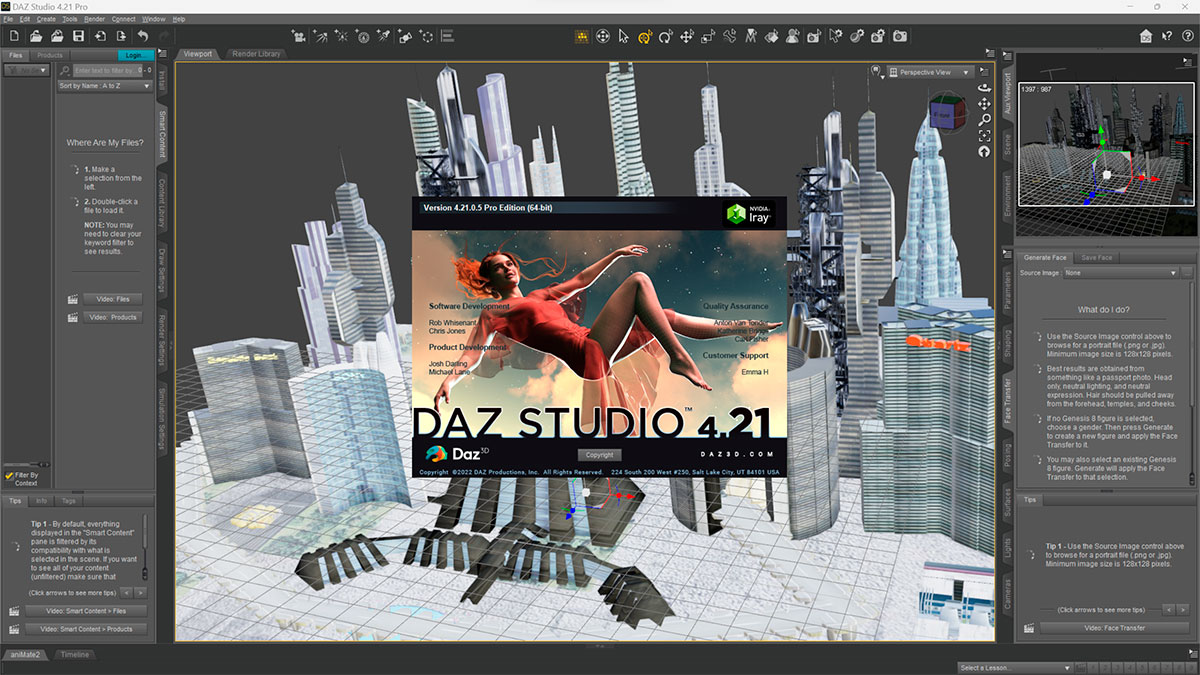Select the ActivePose tool icon
1200x675 pixels.
pos(730,36)
